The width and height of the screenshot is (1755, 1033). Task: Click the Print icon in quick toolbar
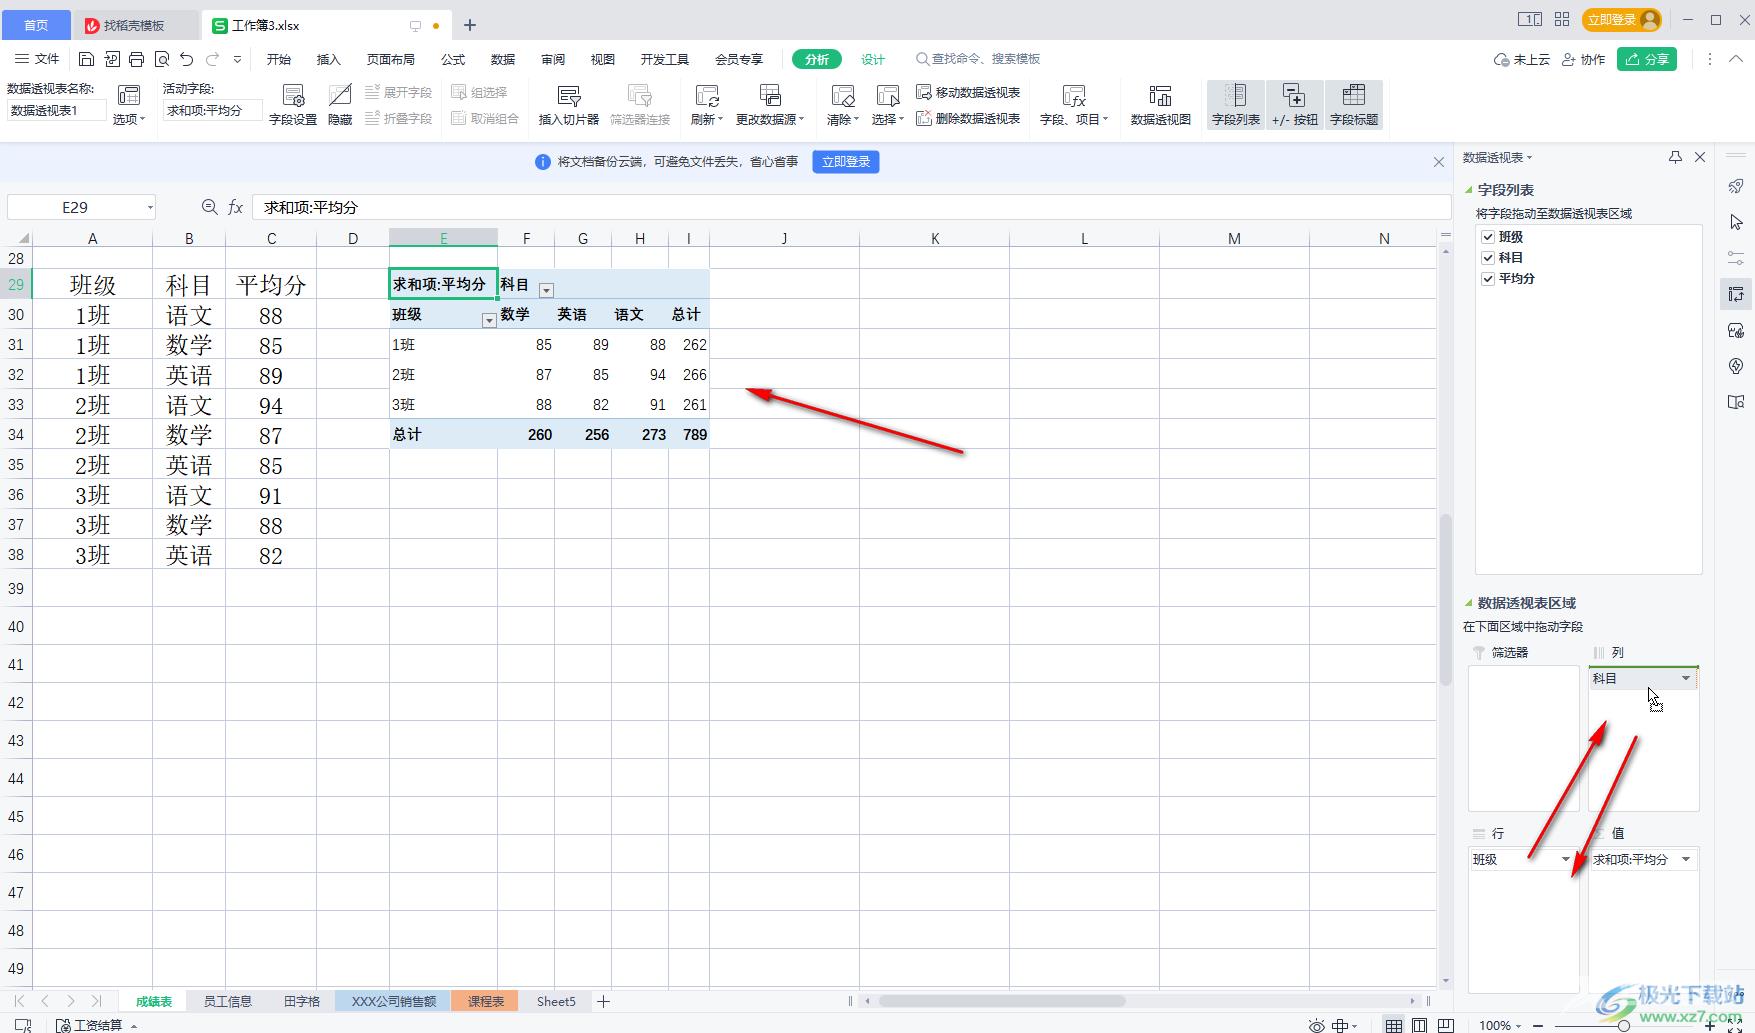(137, 60)
